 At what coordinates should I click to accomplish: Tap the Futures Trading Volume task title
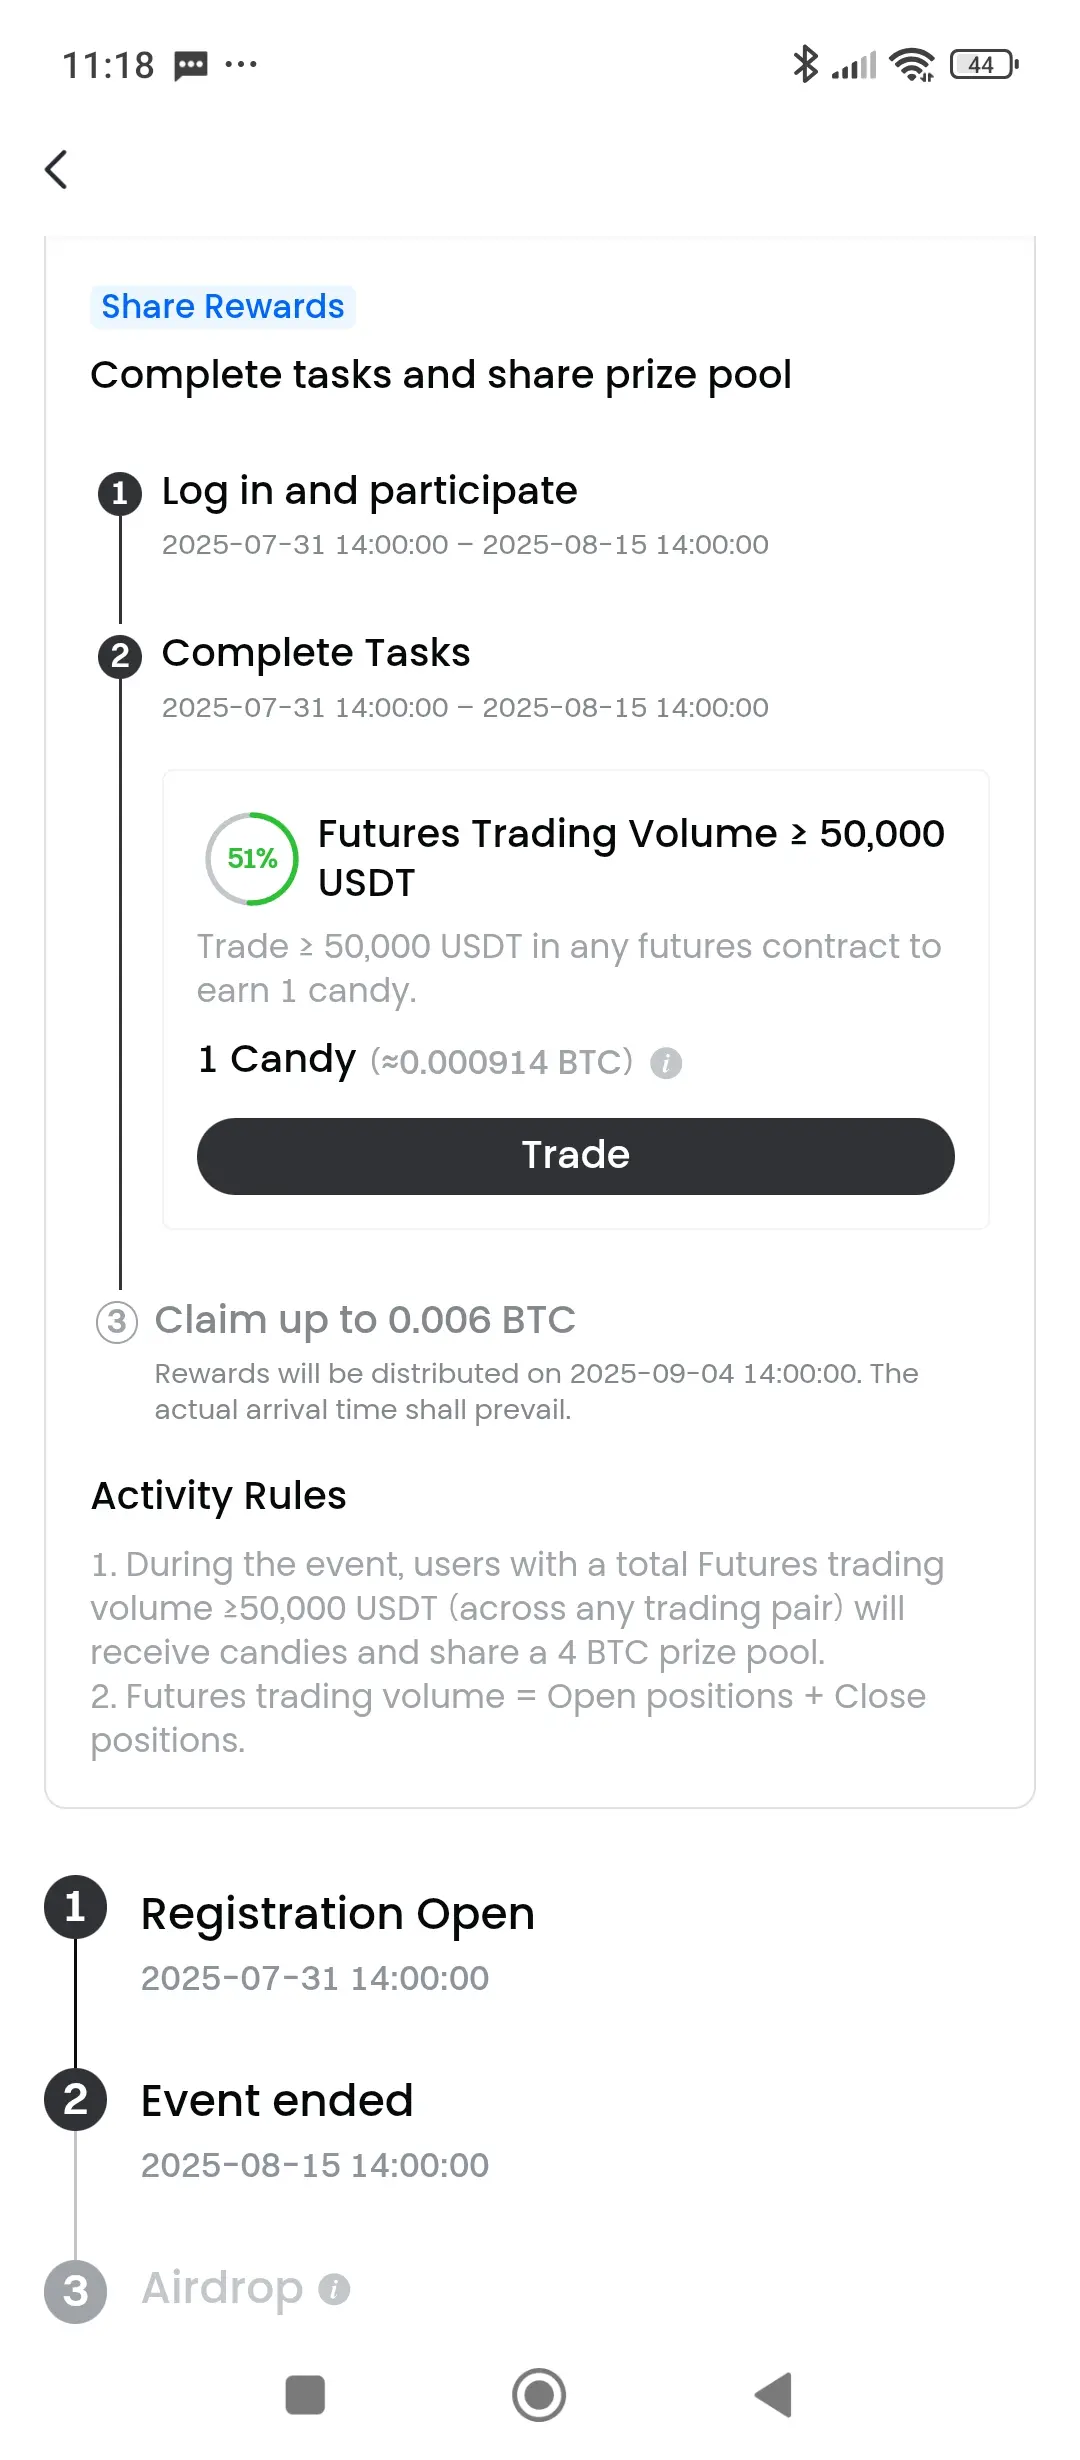(631, 858)
